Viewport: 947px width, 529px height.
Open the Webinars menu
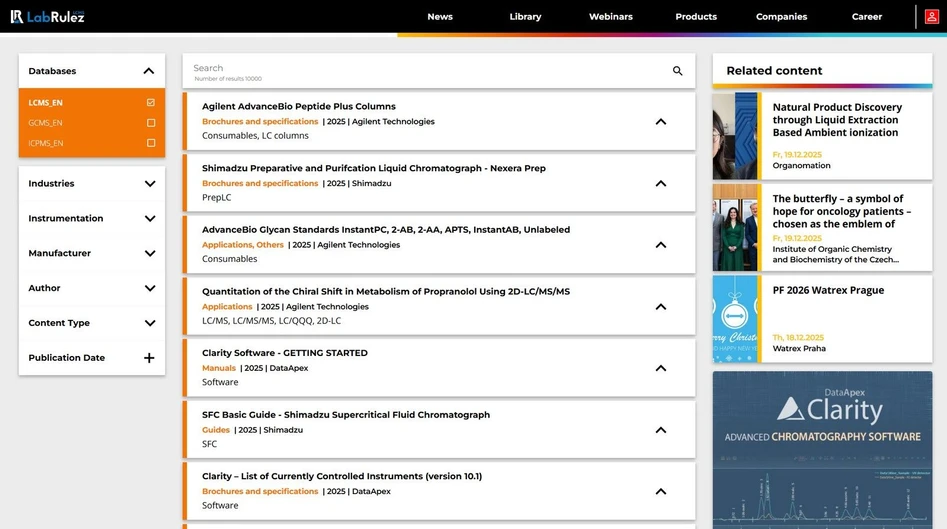(x=610, y=17)
